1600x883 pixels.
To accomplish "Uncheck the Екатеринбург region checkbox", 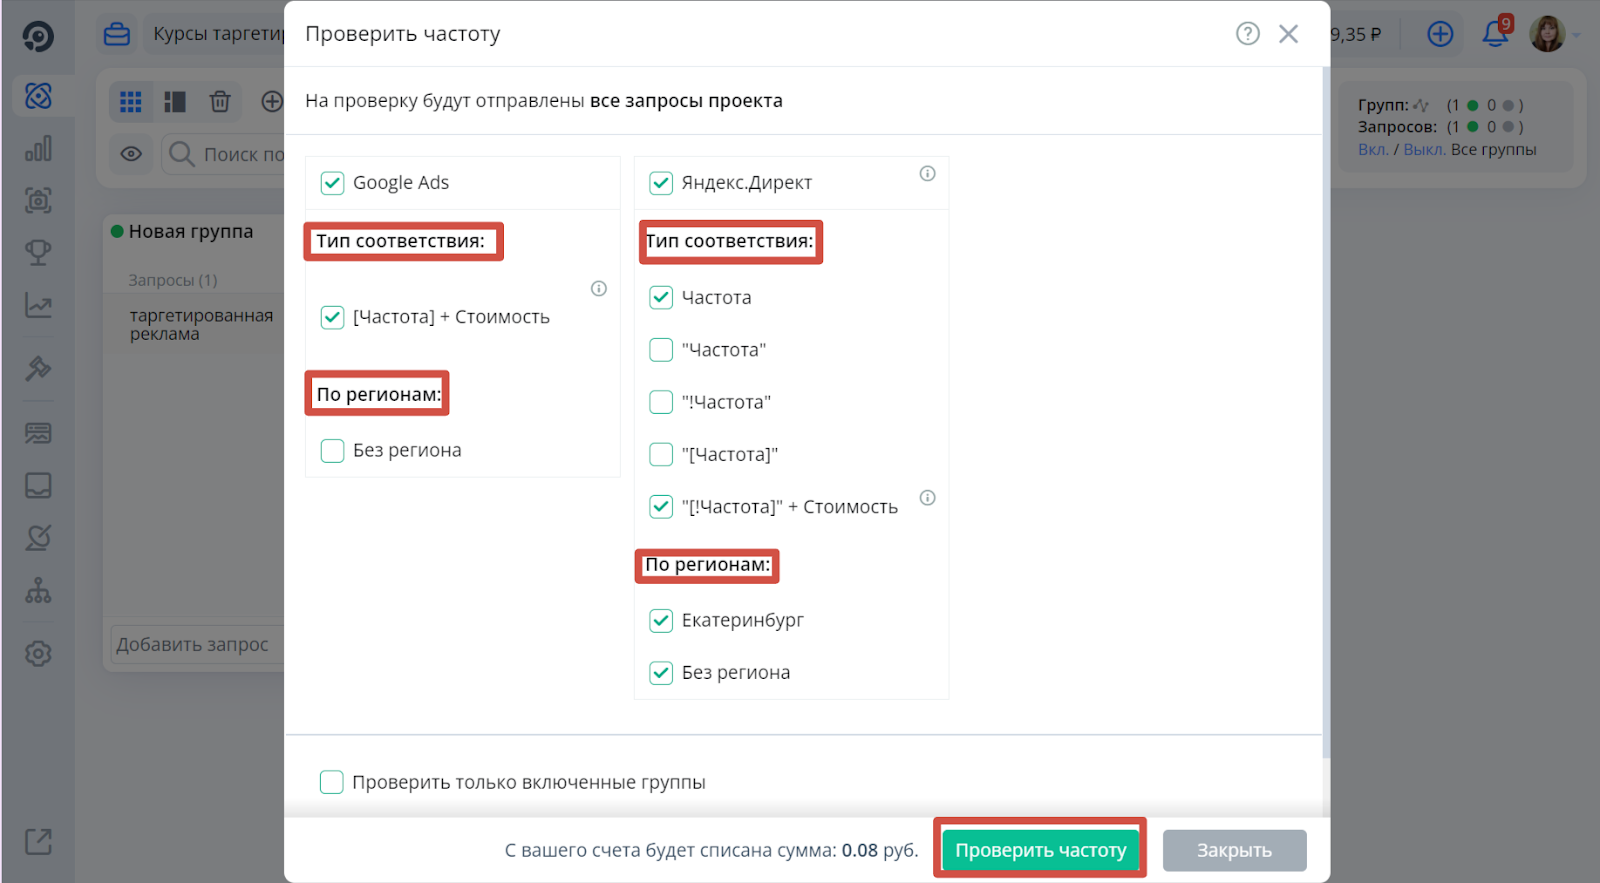I will point(661,621).
